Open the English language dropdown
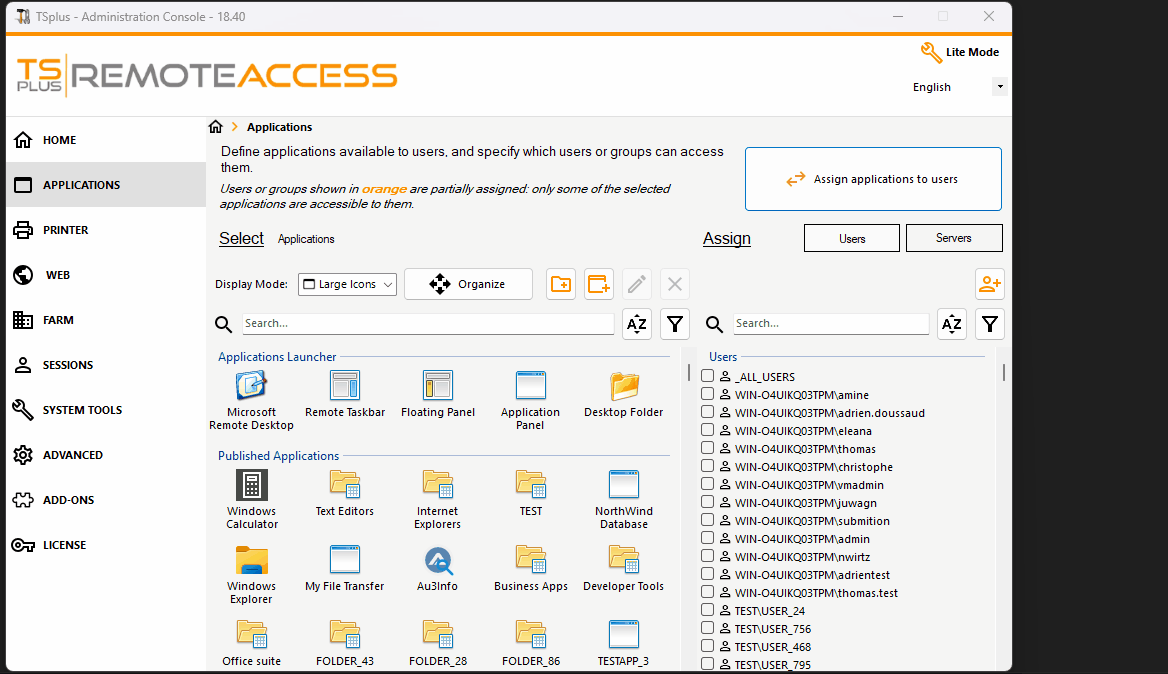This screenshot has height=674, width=1168. (x=999, y=87)
